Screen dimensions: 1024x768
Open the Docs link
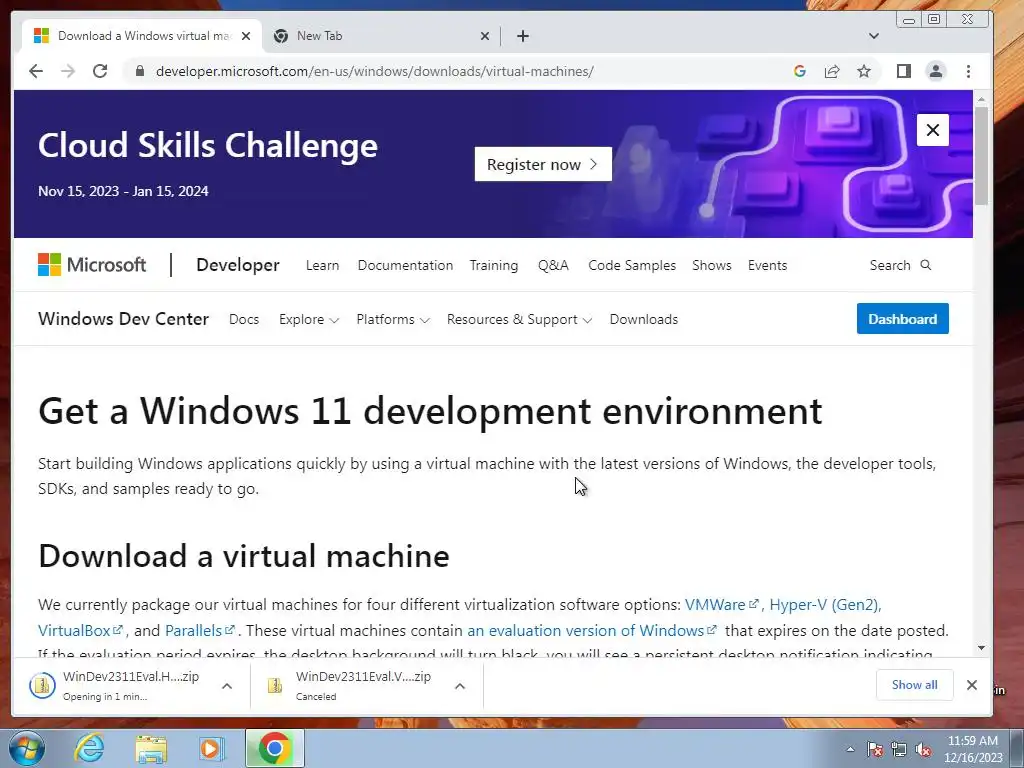(x=244, y=319)
